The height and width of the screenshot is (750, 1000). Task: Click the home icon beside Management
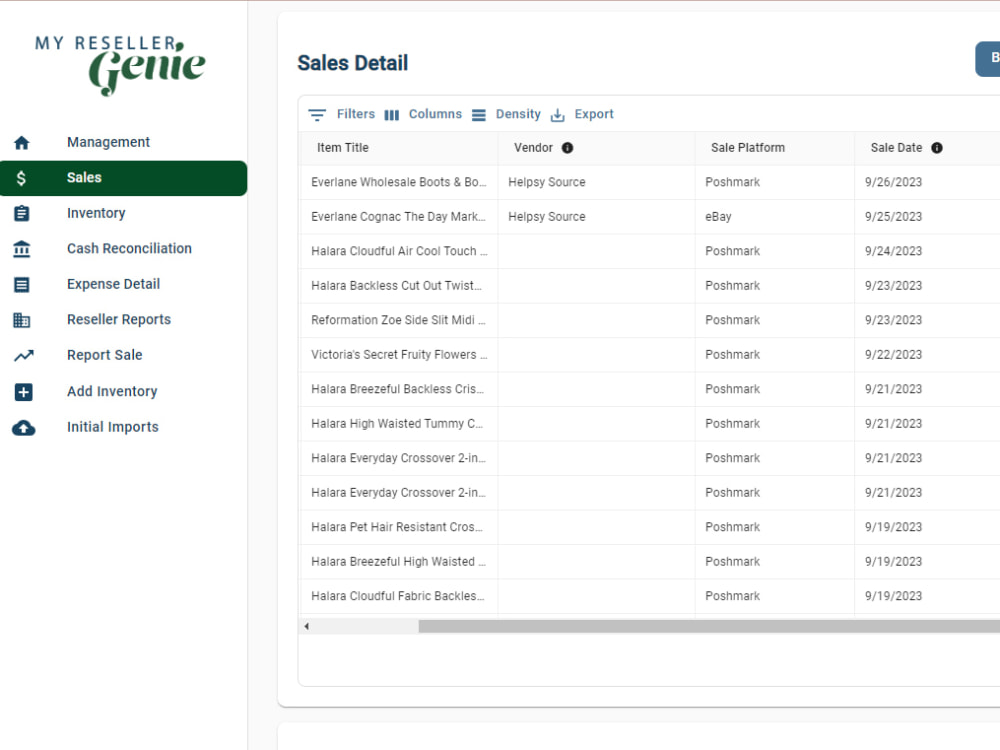point(22,142)
